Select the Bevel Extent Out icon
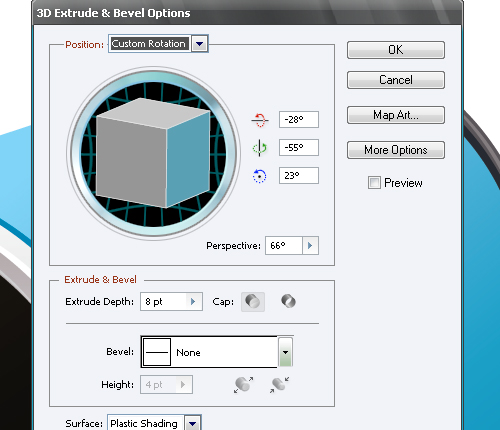The image size is (500, 430). (244, 385)
